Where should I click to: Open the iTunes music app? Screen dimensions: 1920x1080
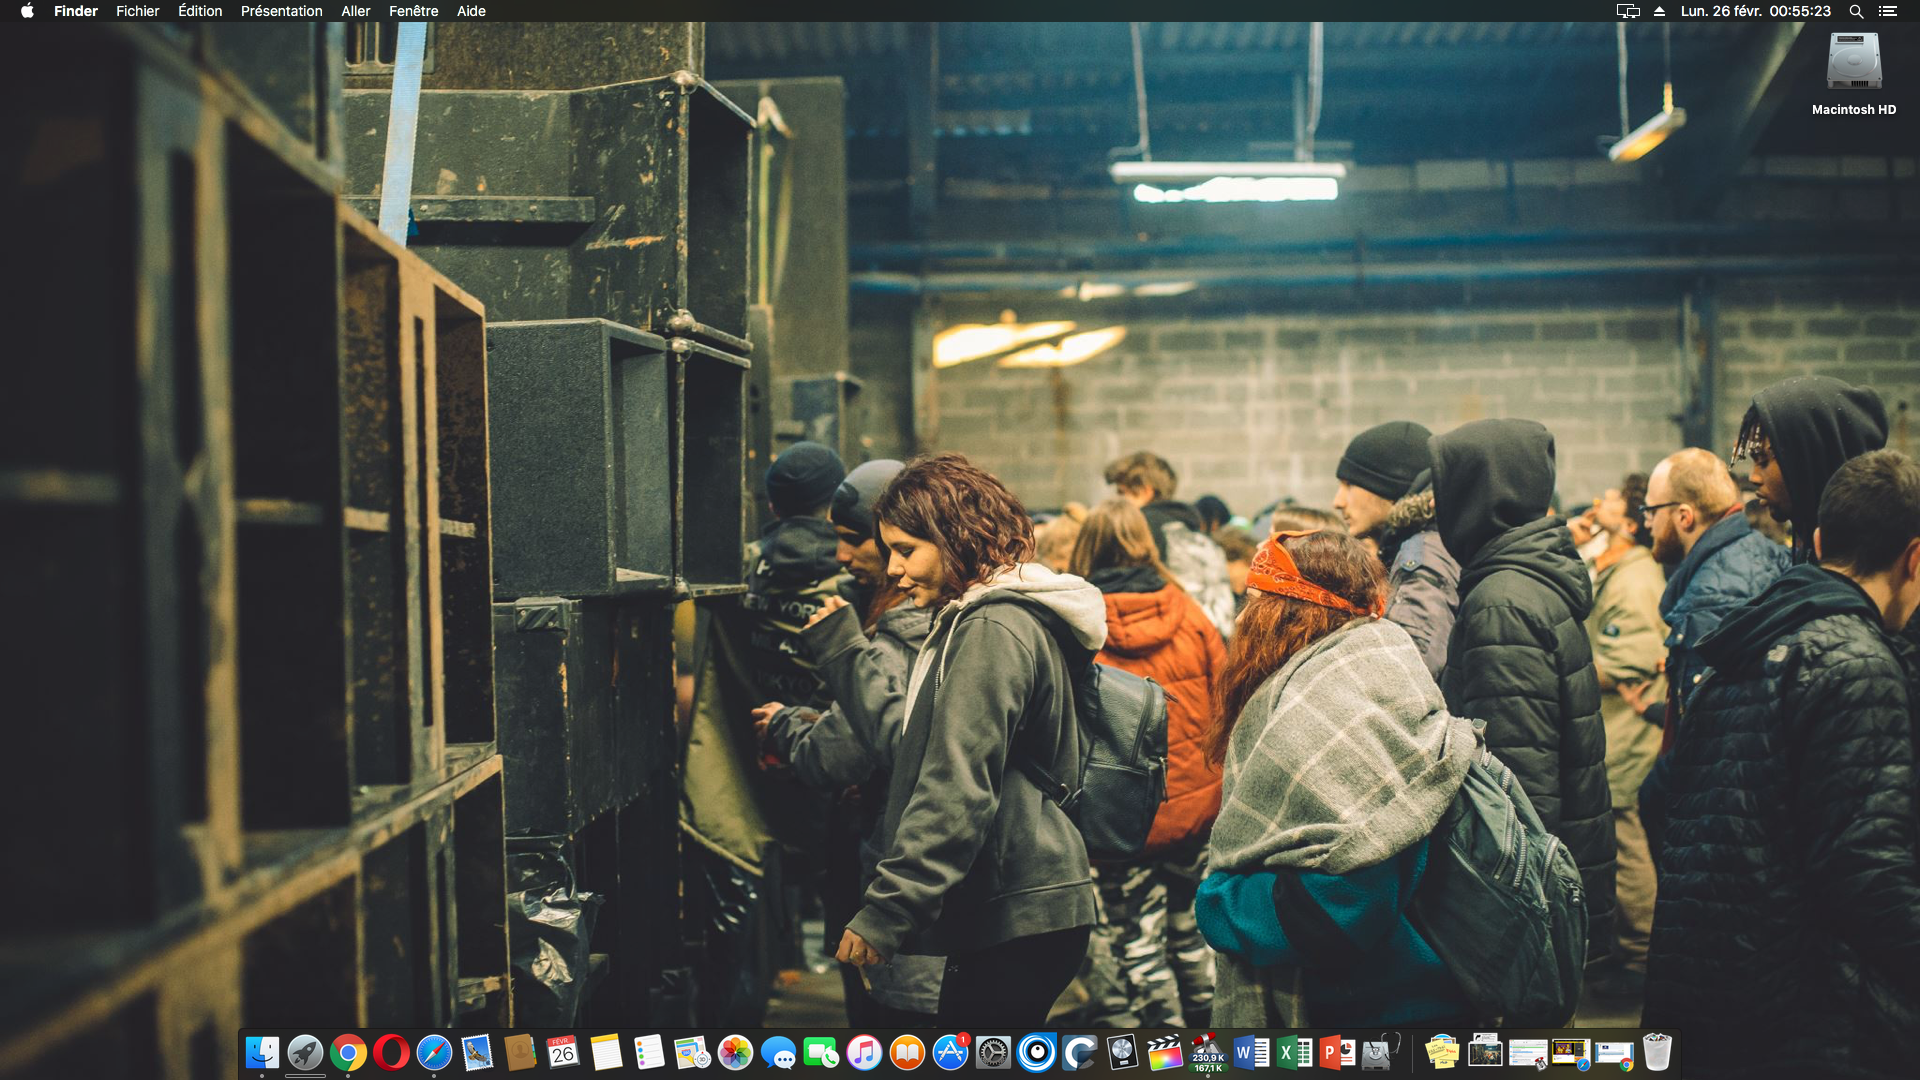[x=864, y=1053]
